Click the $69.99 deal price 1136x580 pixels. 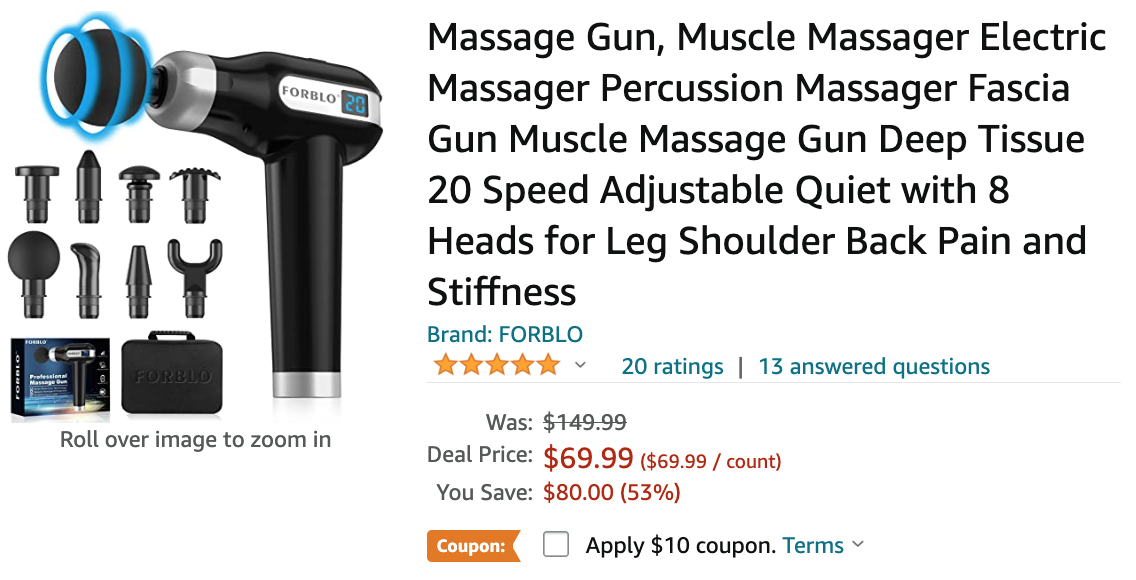pyautogui.click(x=588, y=458)
